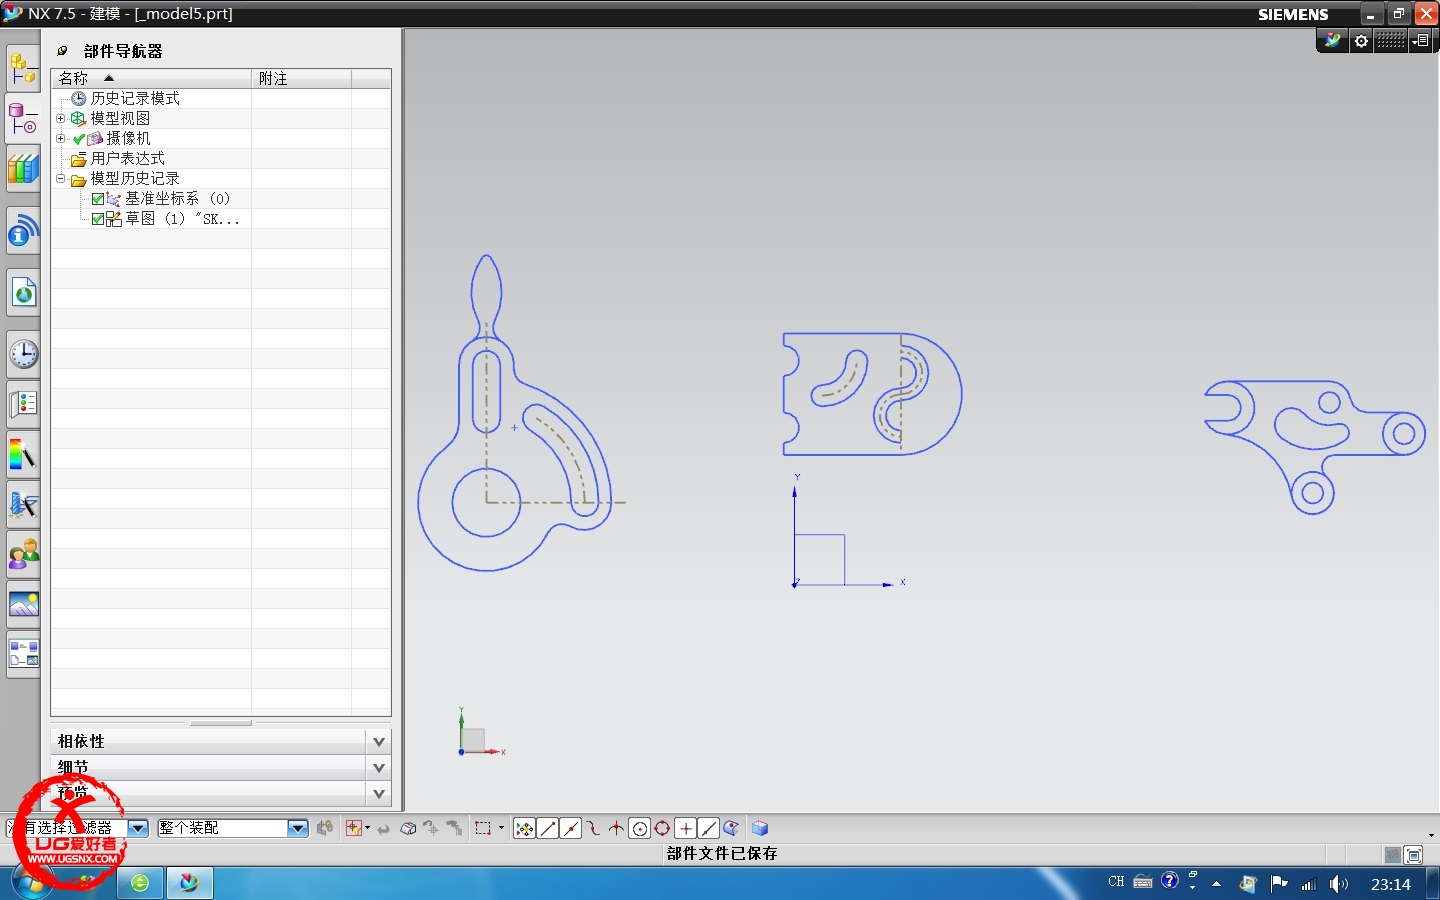1440x900 pixels.
Task: Toggle Existing Point plus snap icon
Action: click(x=685, y=828)
